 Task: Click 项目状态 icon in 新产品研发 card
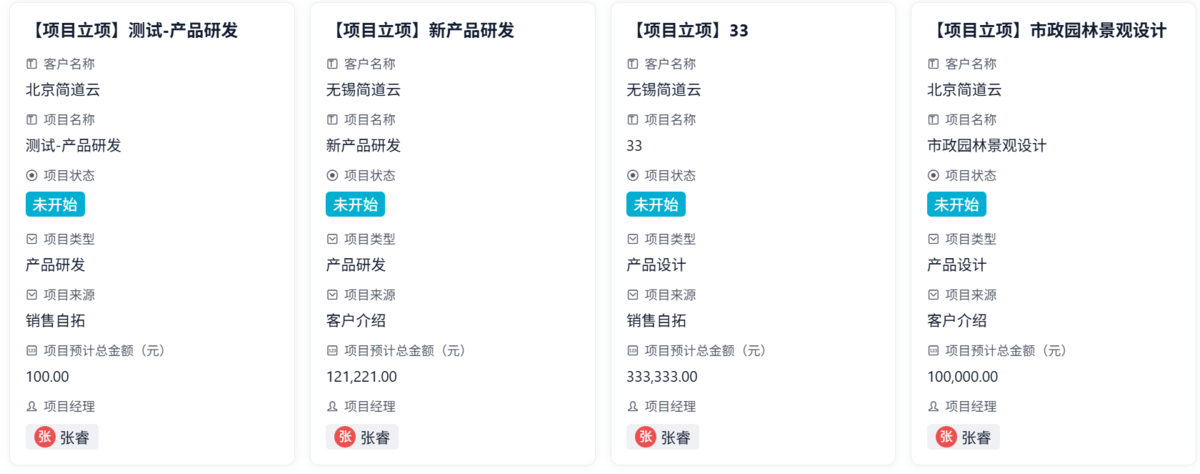click(x=332, y=176)
